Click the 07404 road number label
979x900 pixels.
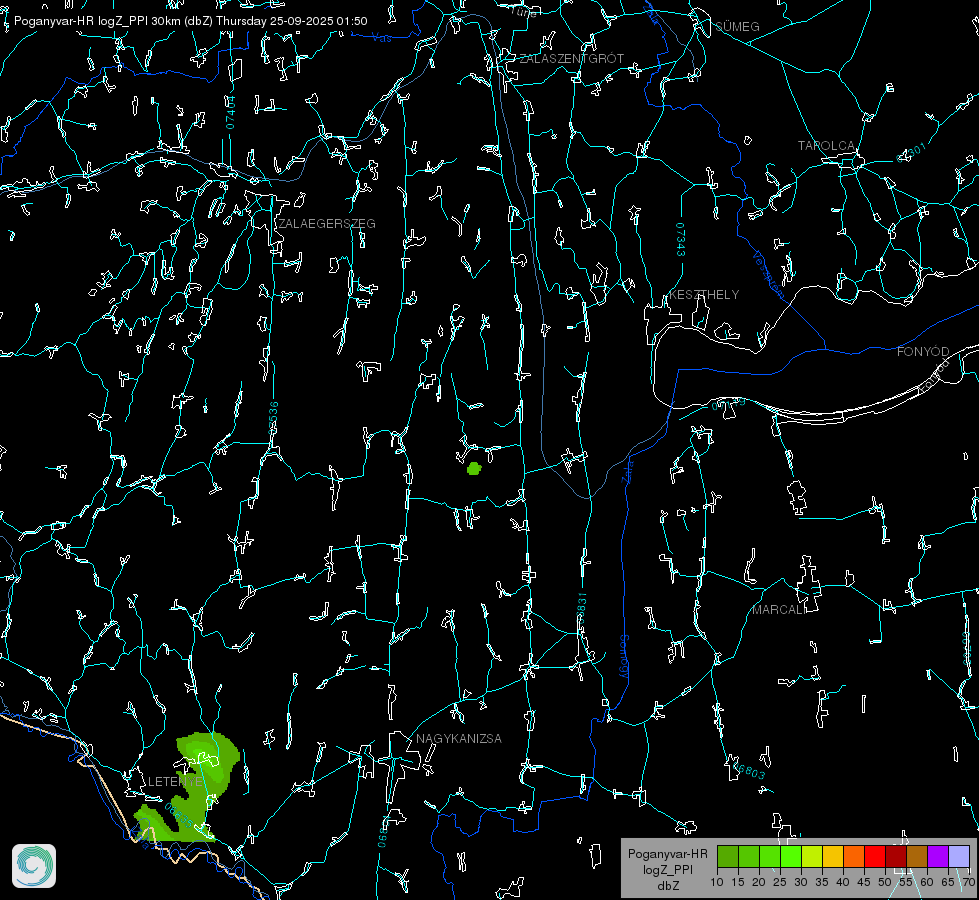click(230, 113)
